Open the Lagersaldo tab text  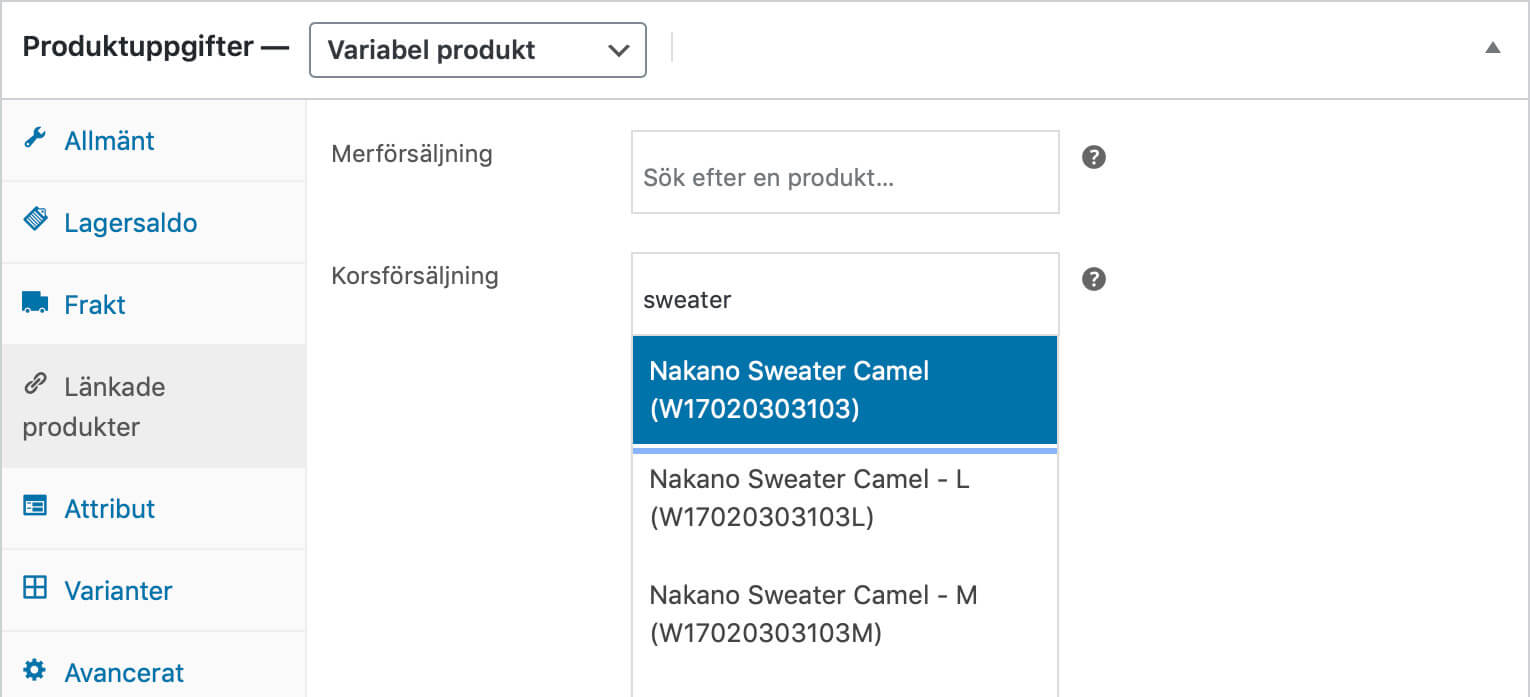point(130,222)
